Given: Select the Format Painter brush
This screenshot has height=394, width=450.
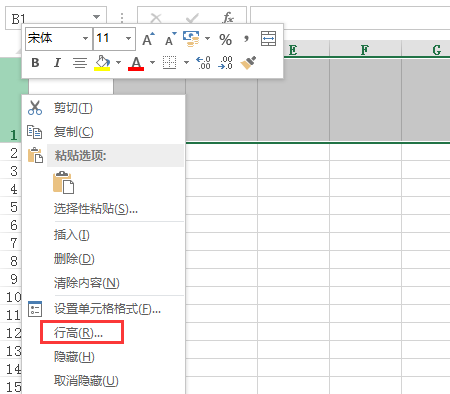Looking at the screenshot, I should coord(248,63).
